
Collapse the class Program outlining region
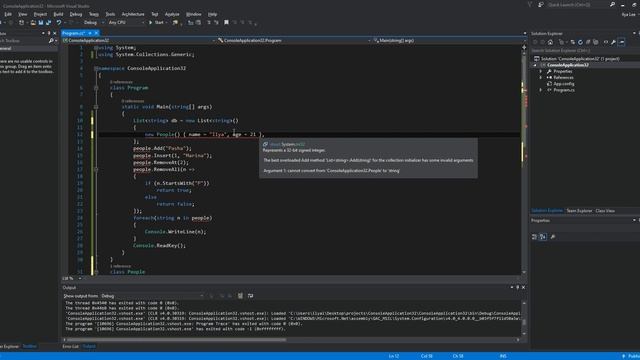96,88
